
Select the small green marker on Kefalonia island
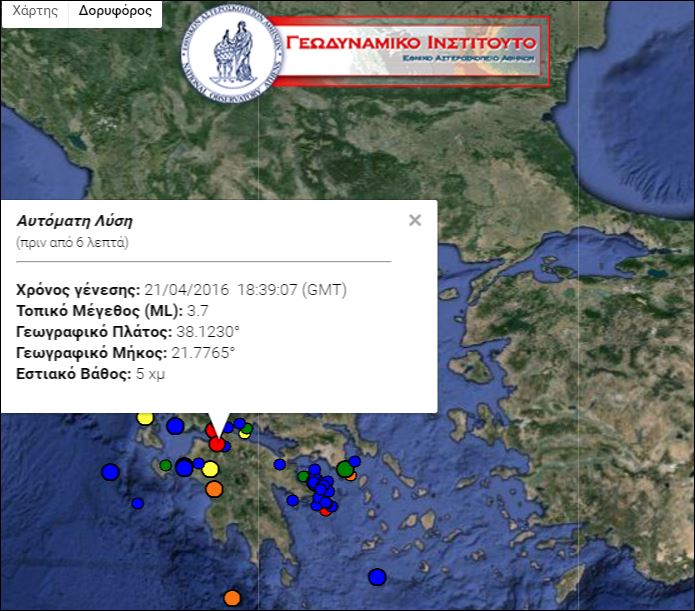pyautogui.click(x=165, y=465)
